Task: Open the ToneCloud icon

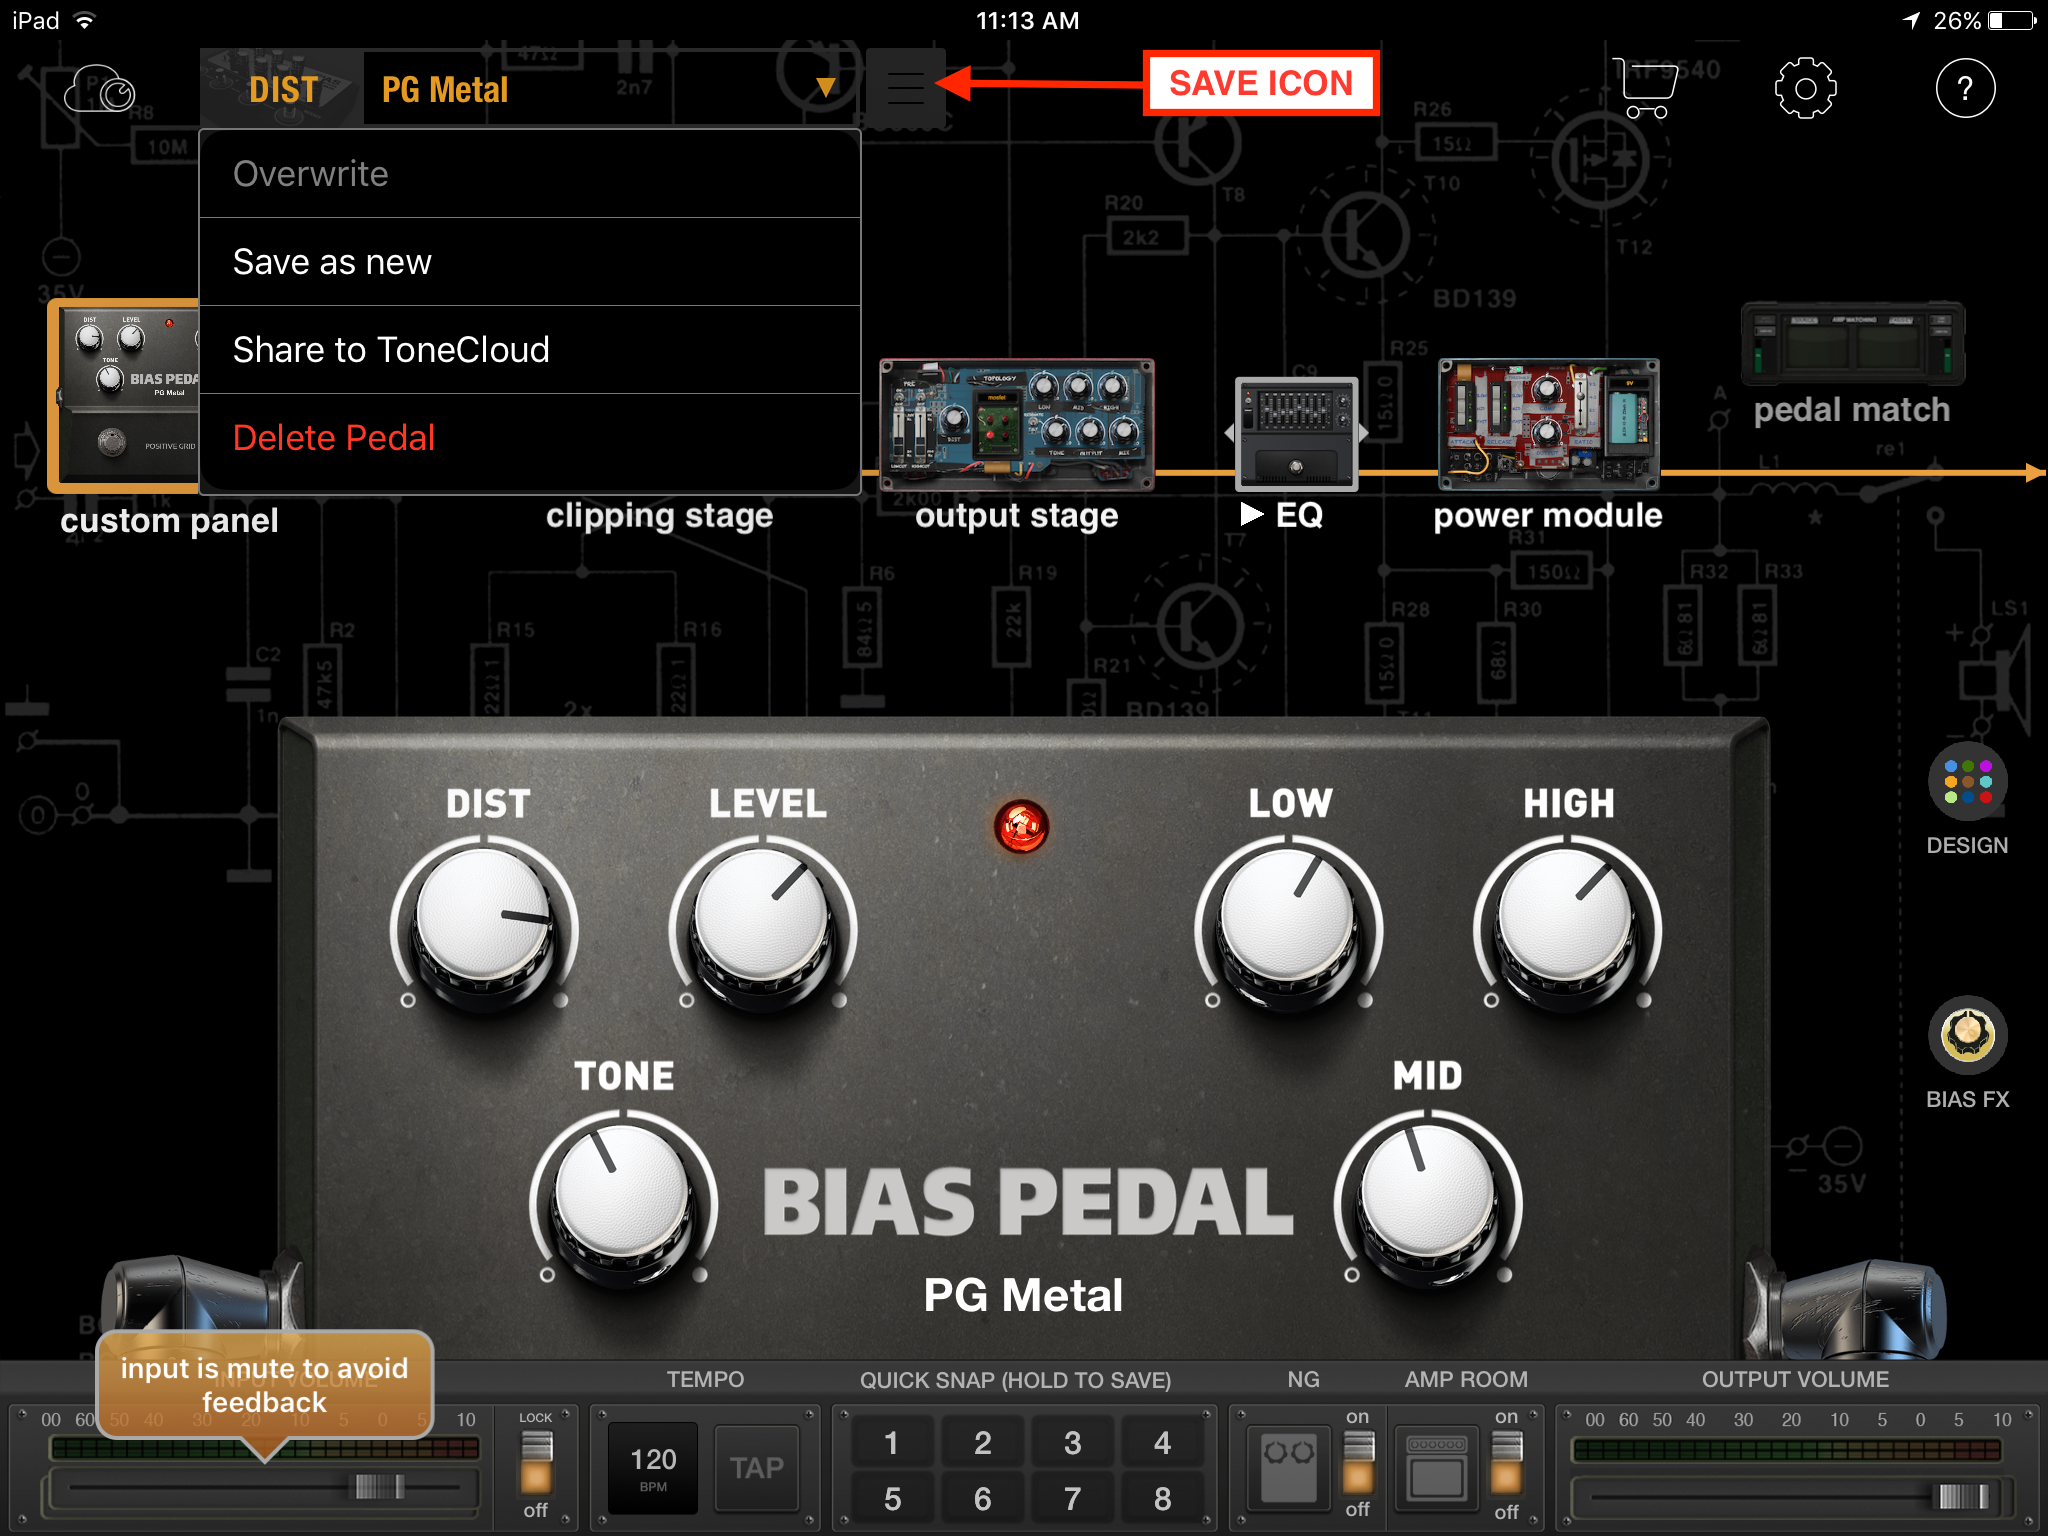Action: point(100,90)
